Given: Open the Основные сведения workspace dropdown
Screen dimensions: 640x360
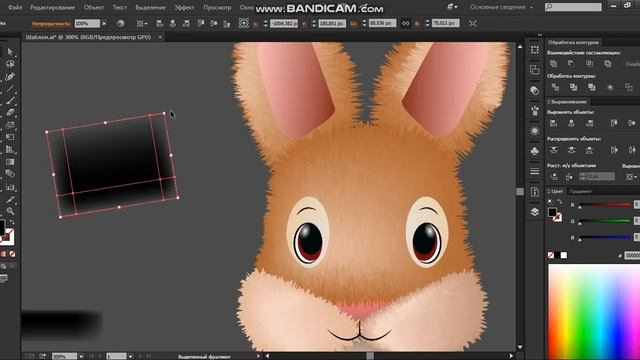Looking at the screenshot, I should (501, 7).
